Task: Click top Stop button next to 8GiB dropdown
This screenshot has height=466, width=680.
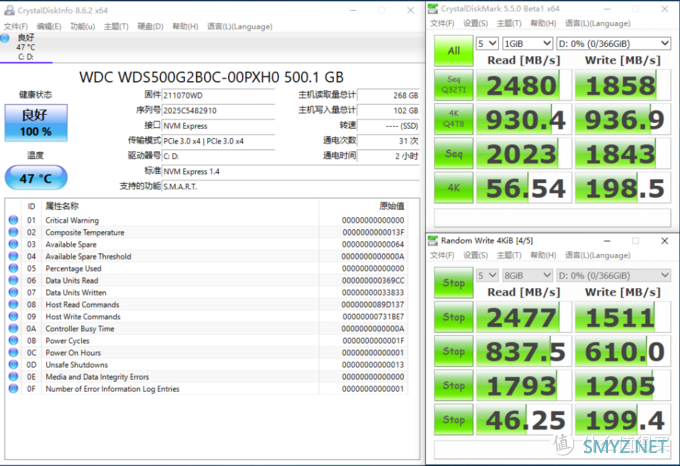Action: (x=454, y=283)
